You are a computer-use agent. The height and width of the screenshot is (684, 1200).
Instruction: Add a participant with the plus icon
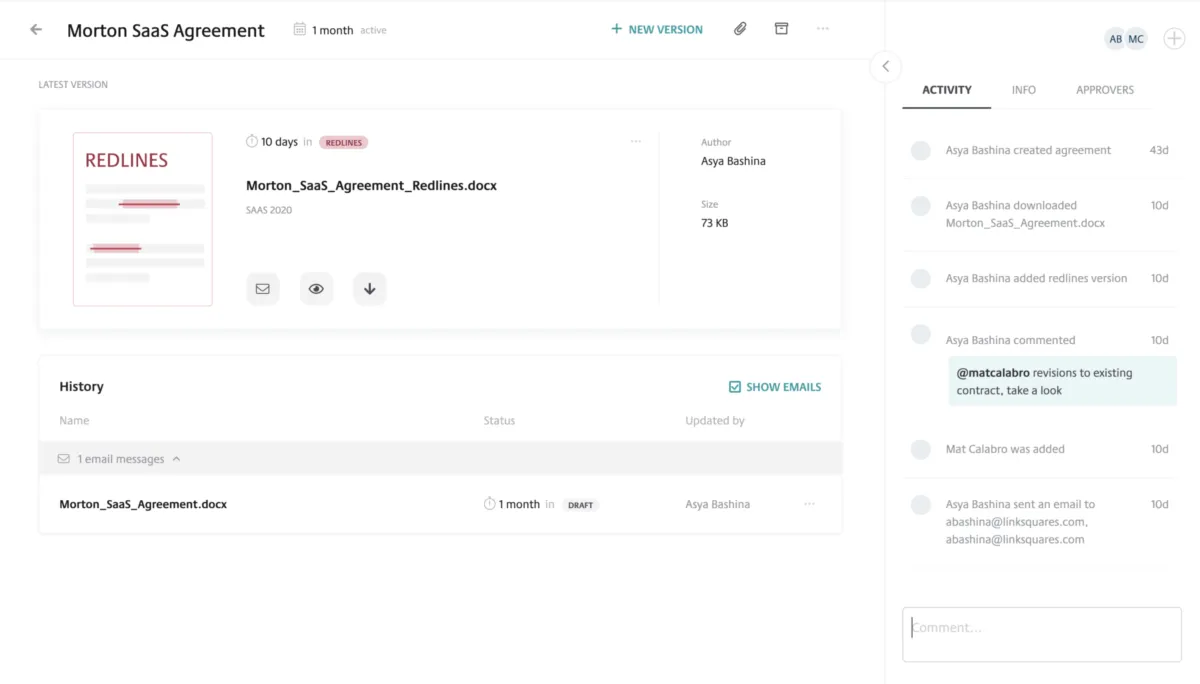(1174, 39)
